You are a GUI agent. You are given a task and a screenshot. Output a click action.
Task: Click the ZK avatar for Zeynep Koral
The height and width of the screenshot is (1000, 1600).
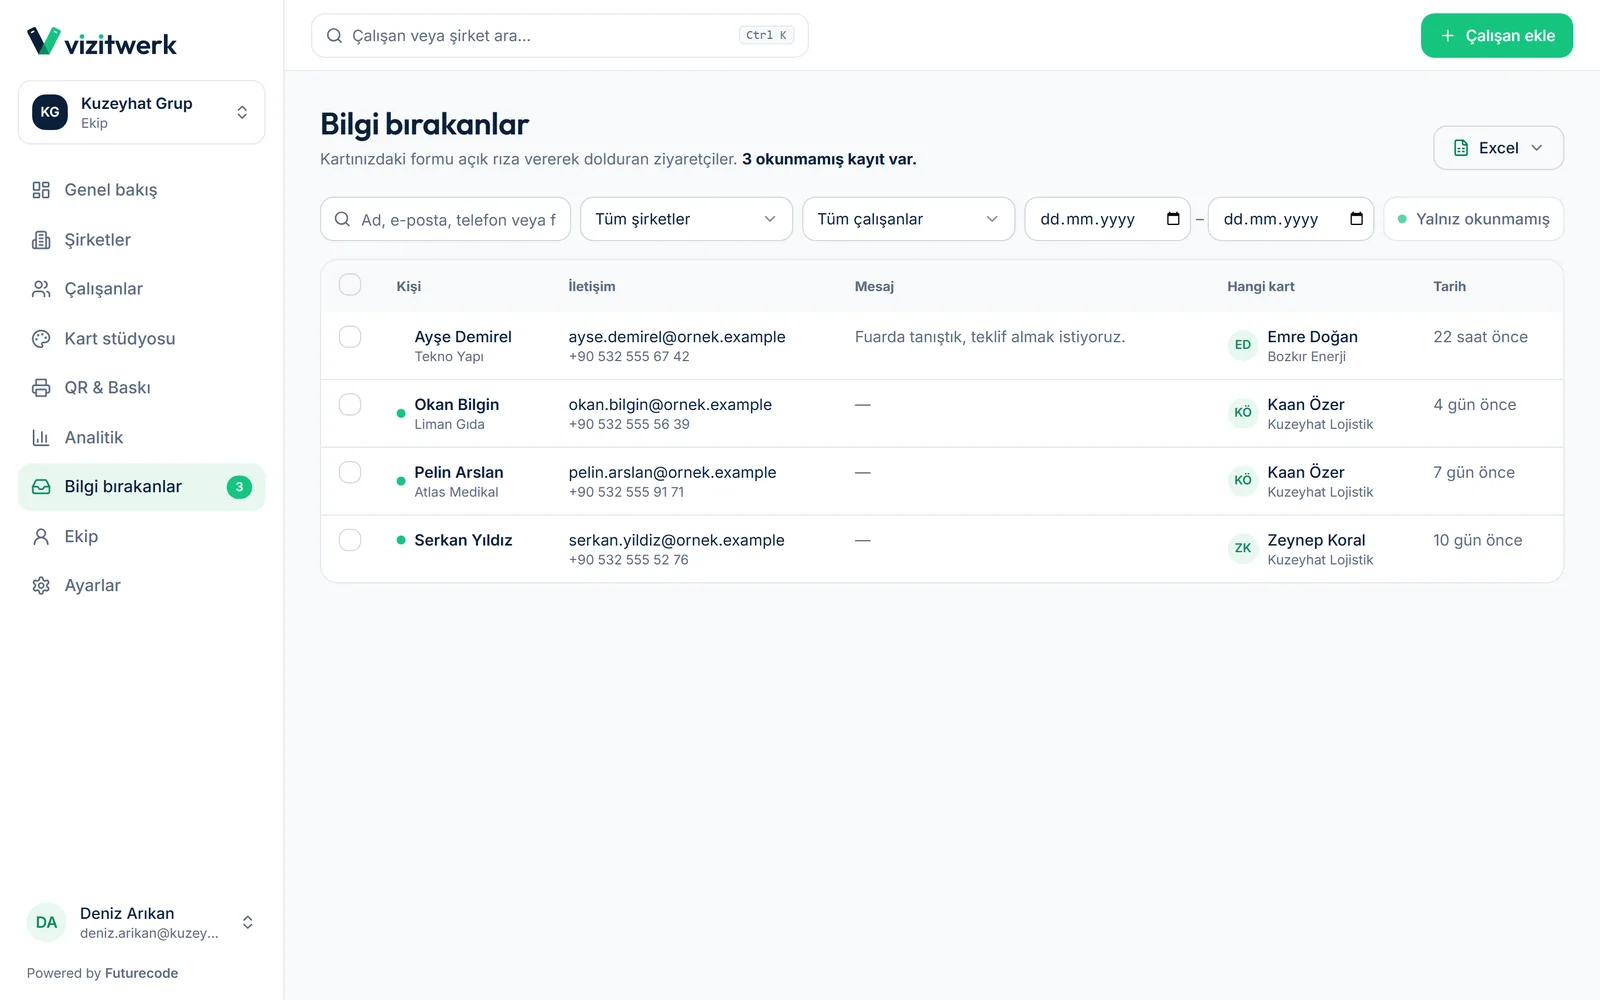click(x=1243, y=548)
